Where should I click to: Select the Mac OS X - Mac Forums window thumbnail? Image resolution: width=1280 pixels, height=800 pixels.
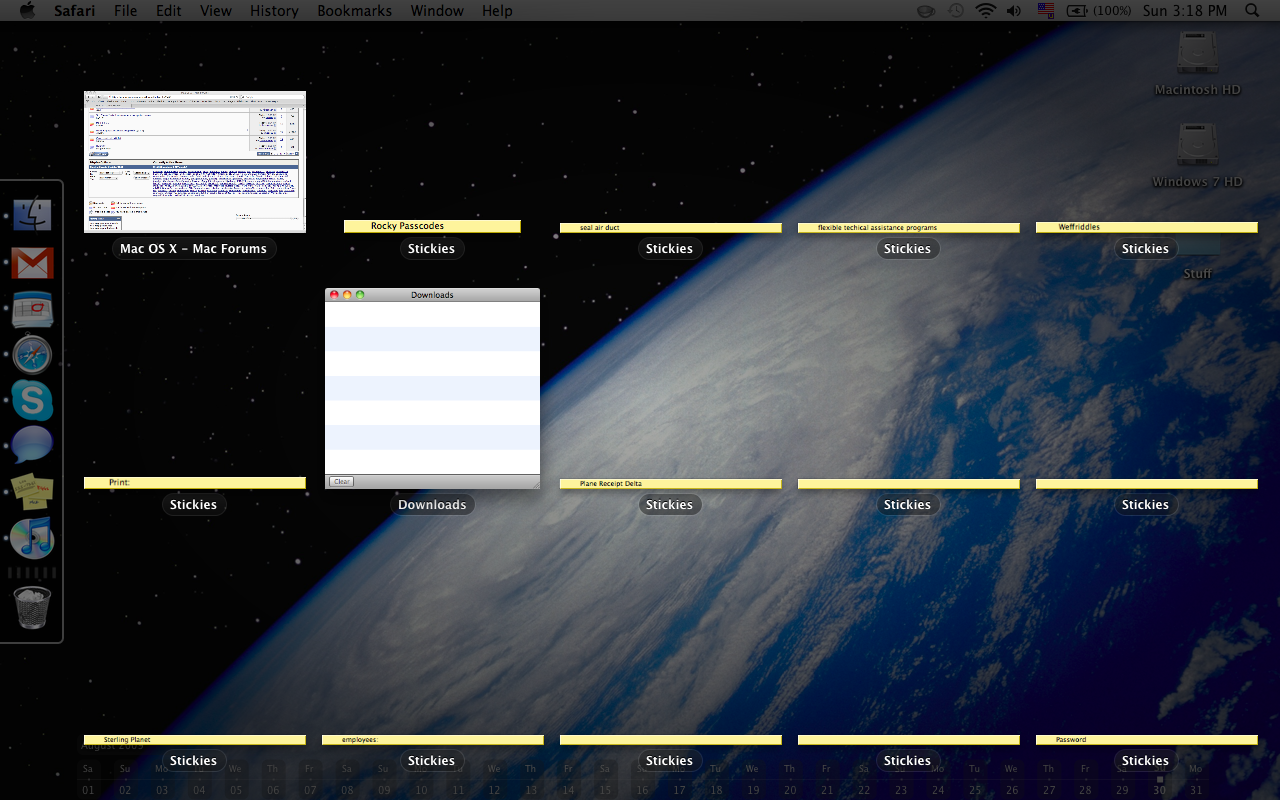(x=195, y=162)
